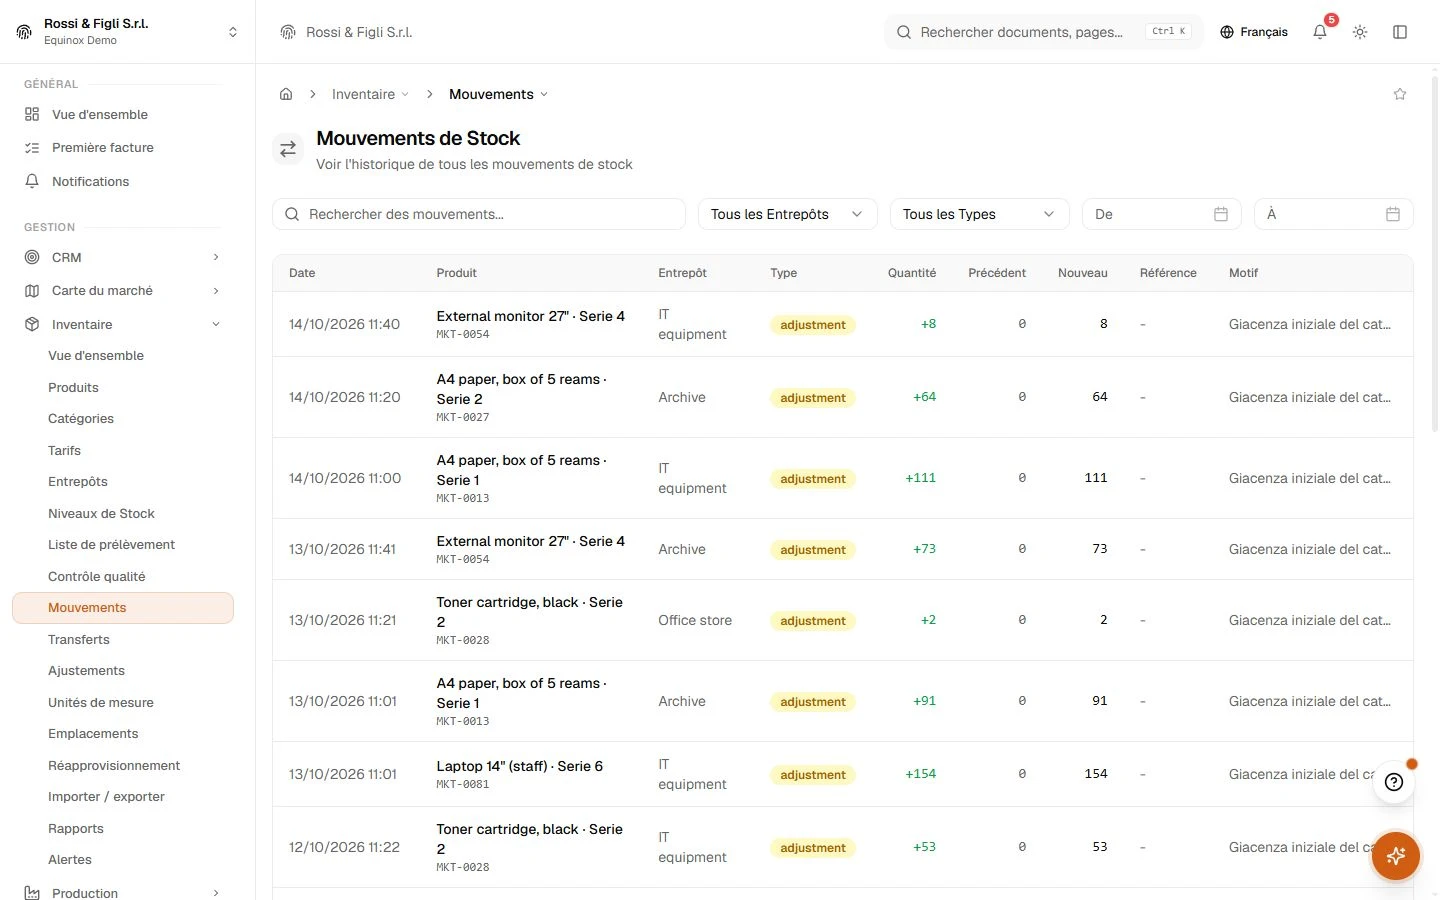Image resolution: width=1440 pixels, height=900 pixels.
Task: Click the Laptop 14" (staff) · Serie 6 product
Action: coord(520,766)
